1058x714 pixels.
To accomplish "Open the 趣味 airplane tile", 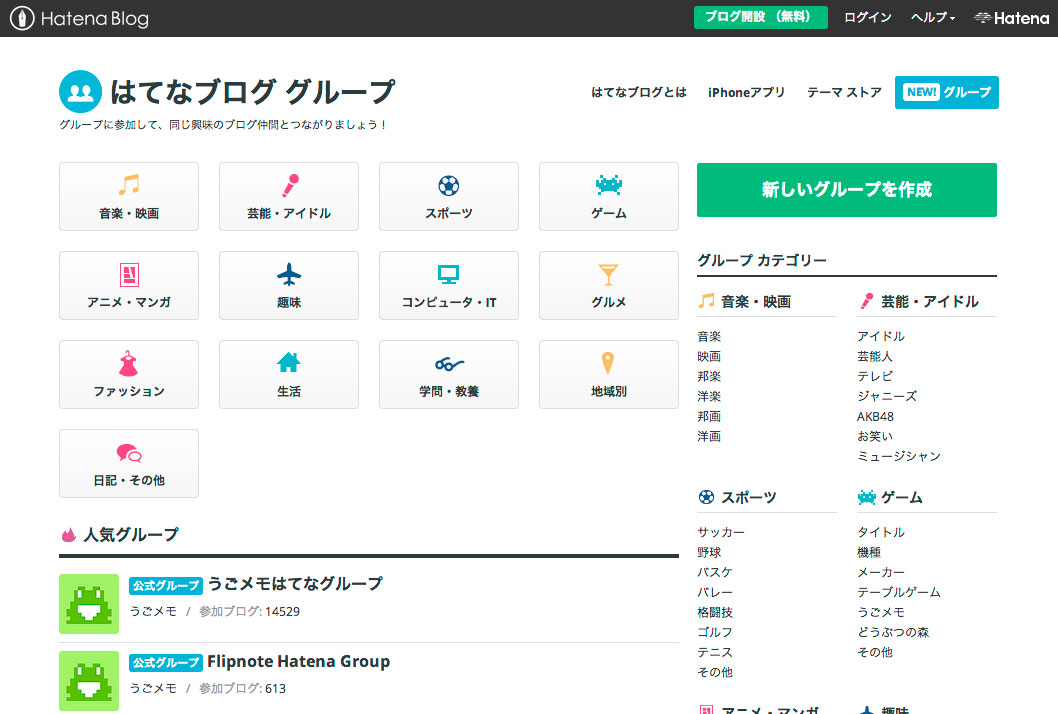I will point(289,285).
